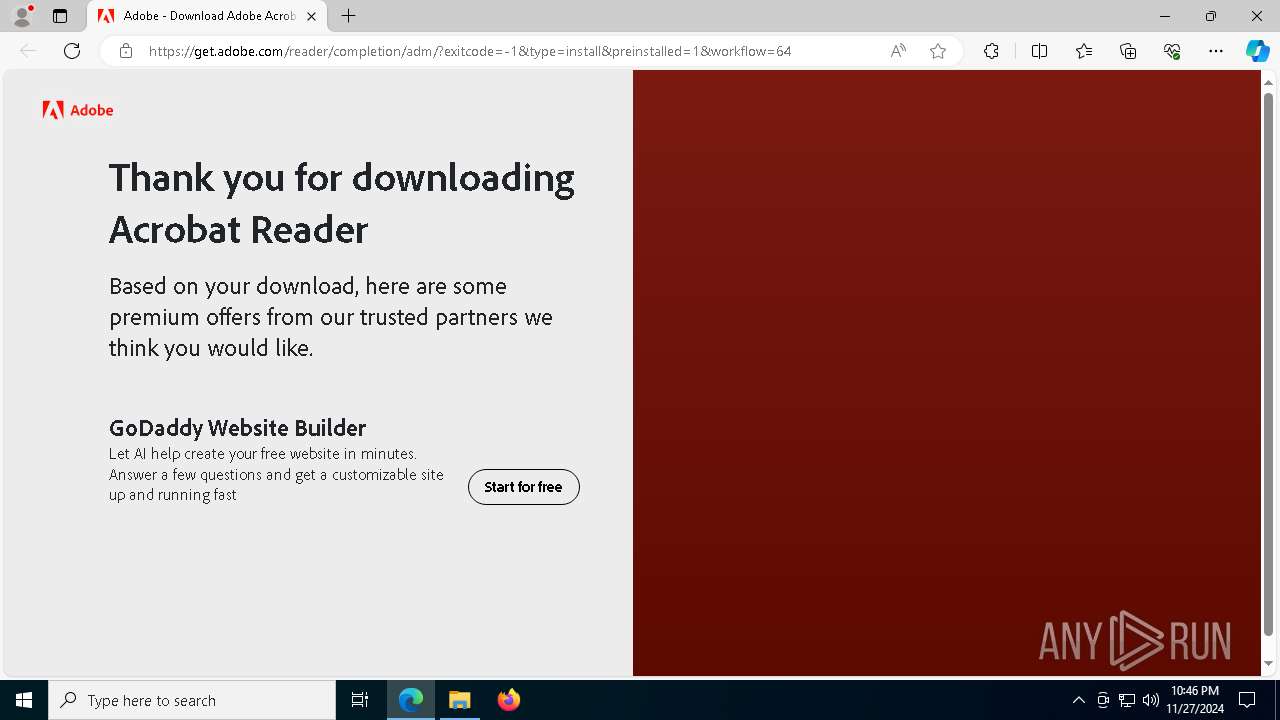Screen dimensions: 1280x720
Task: Click the address bar URL
Action: 470,51
